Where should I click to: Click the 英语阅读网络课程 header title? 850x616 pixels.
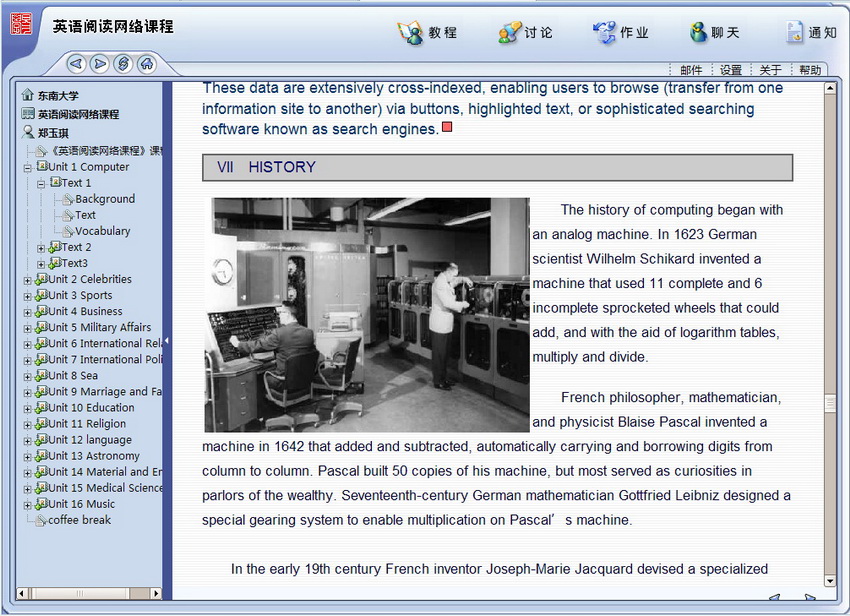tap(113, 26)
